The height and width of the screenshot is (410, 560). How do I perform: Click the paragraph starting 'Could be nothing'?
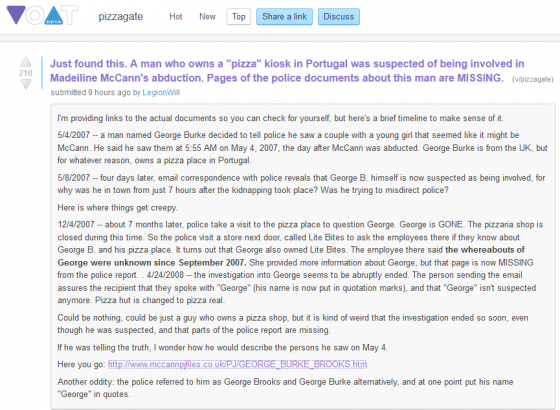click(292, 324)
